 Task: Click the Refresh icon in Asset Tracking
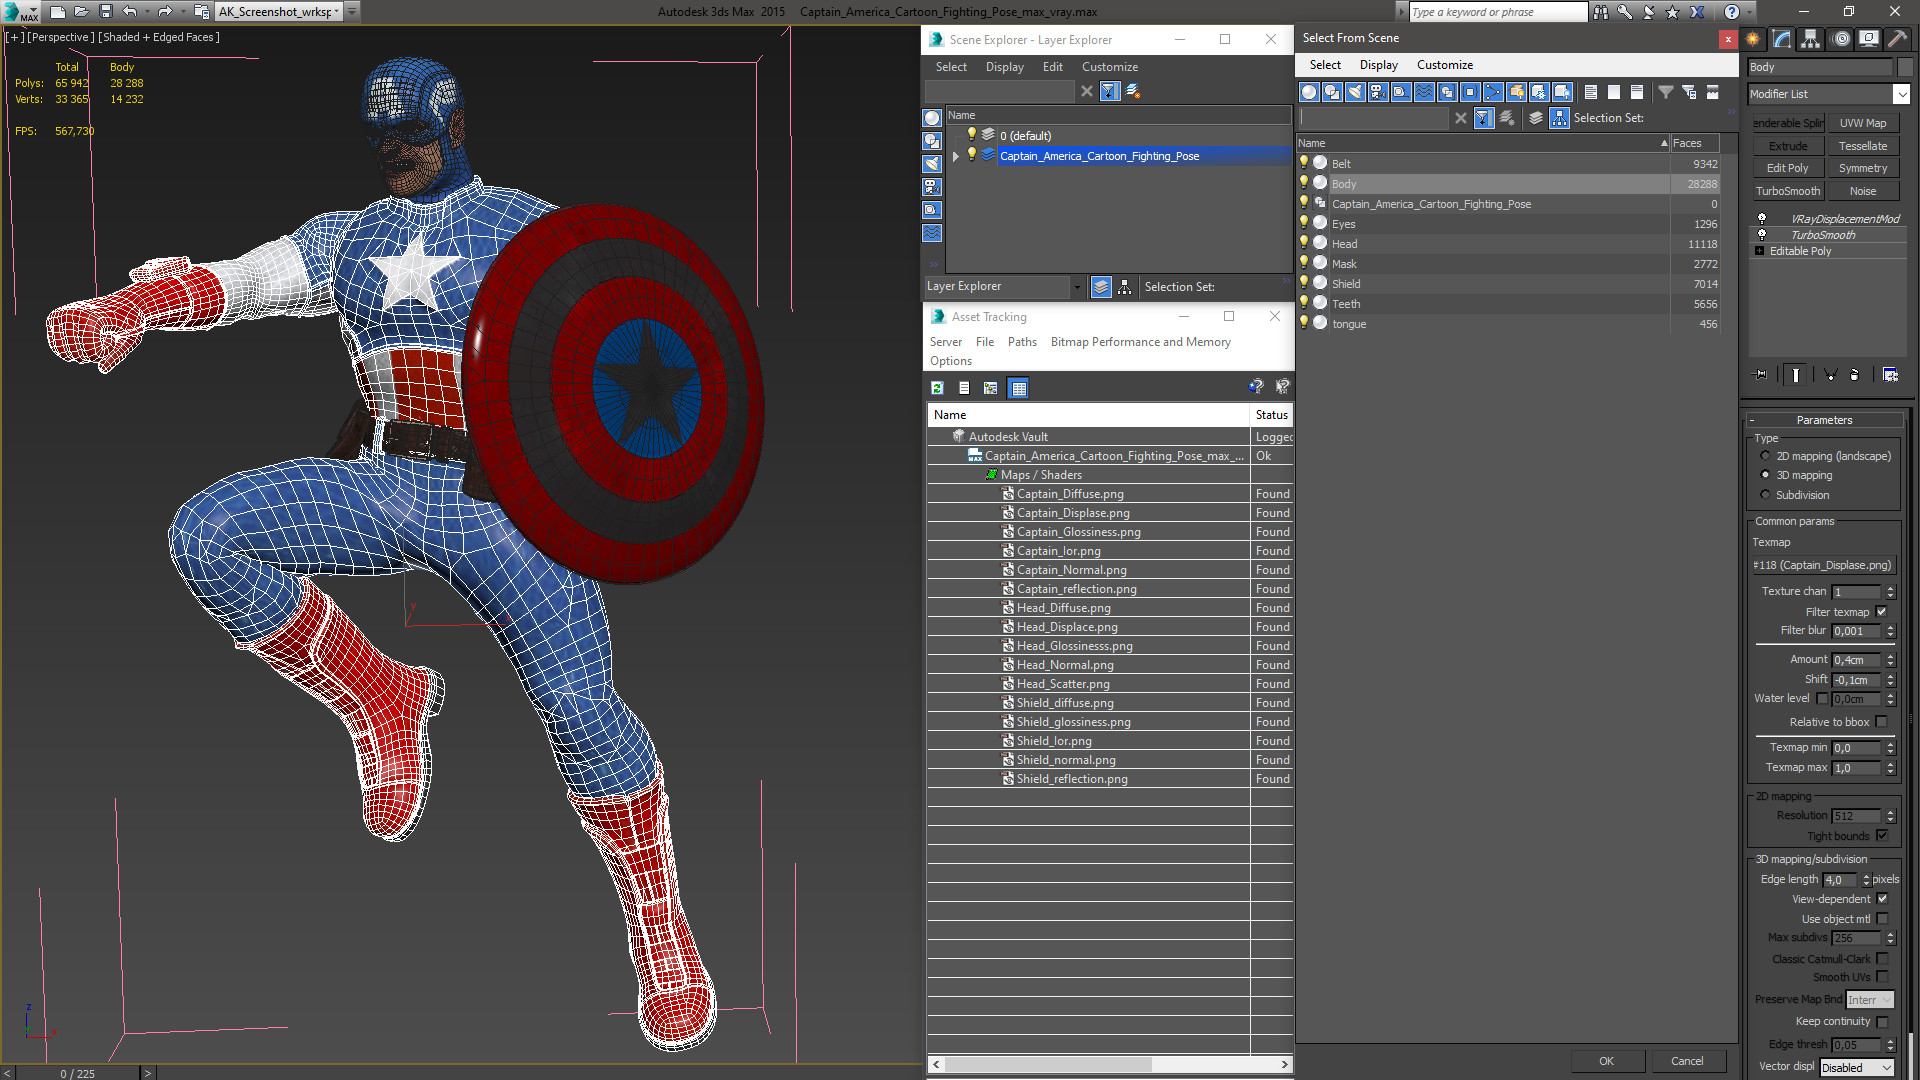coord(937,388)
